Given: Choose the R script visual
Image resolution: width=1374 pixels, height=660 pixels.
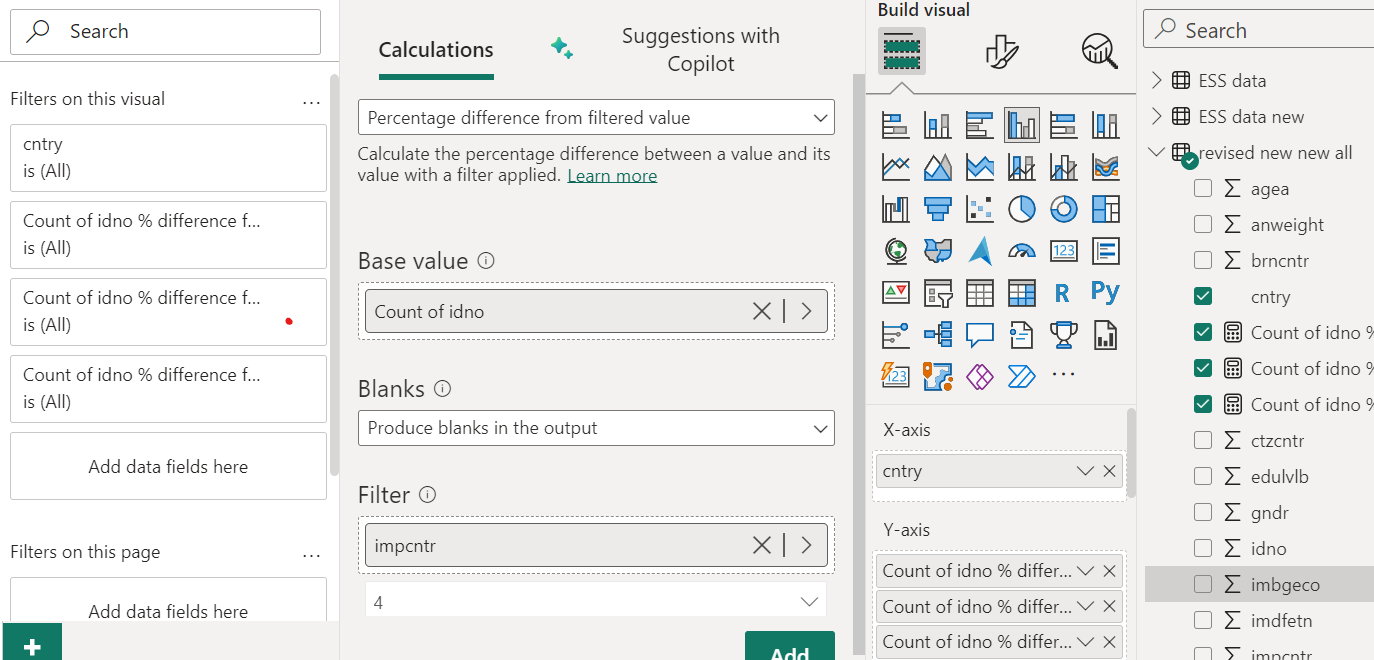Looking at the screenshot, I should tap(1063, 293).
